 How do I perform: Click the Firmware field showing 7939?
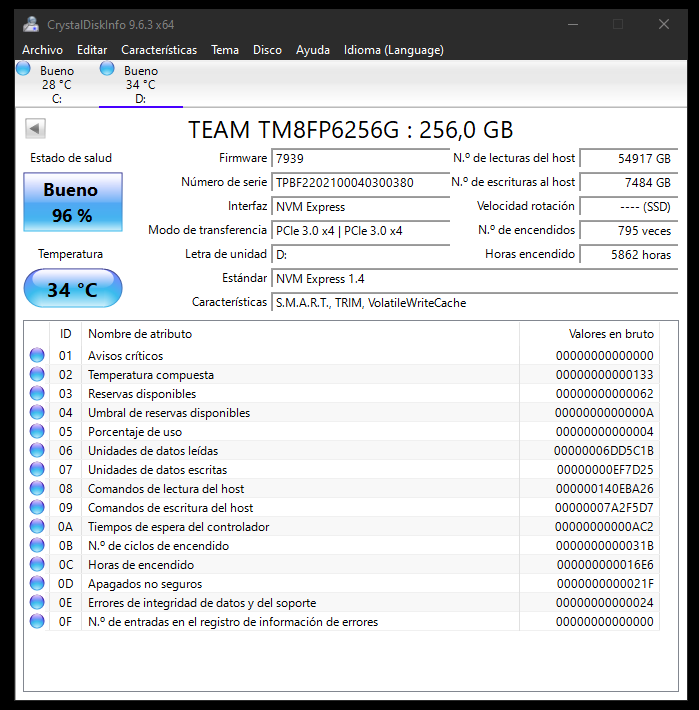point(360,158)
